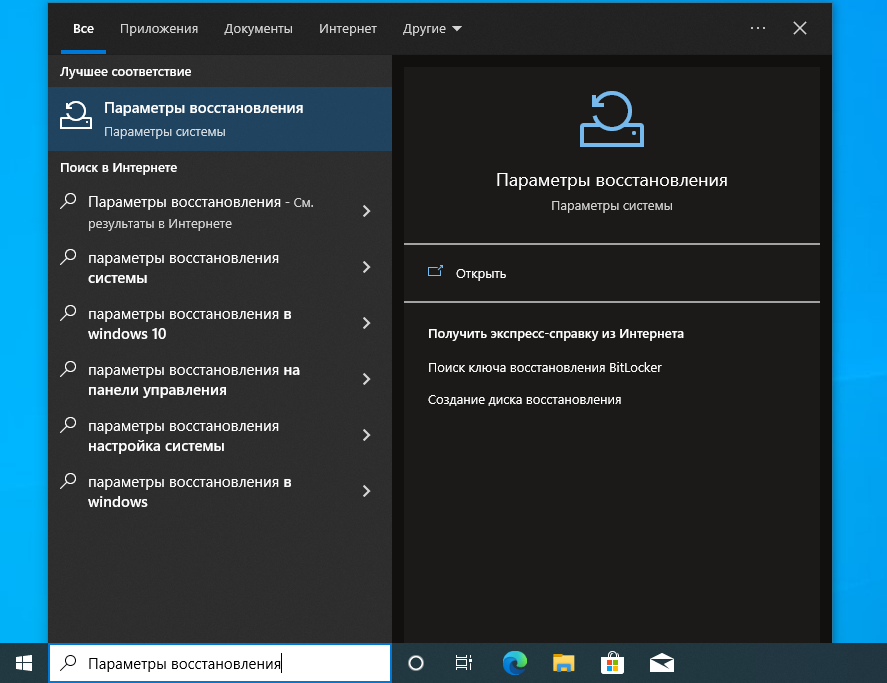Image resolution: width=887 pixels, height=683 pixels.
Task: Switch to the Интернет tab
Action: tap(347, 29)
